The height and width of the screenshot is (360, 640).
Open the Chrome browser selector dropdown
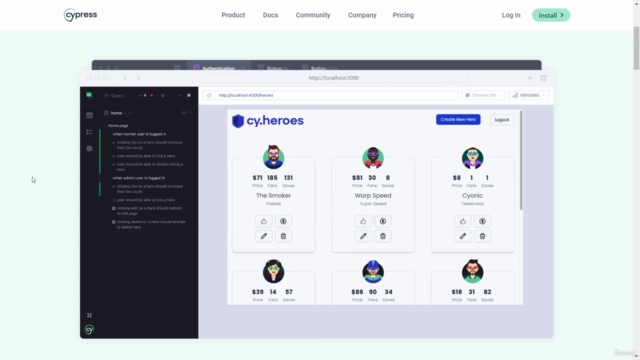coord(483,95)
